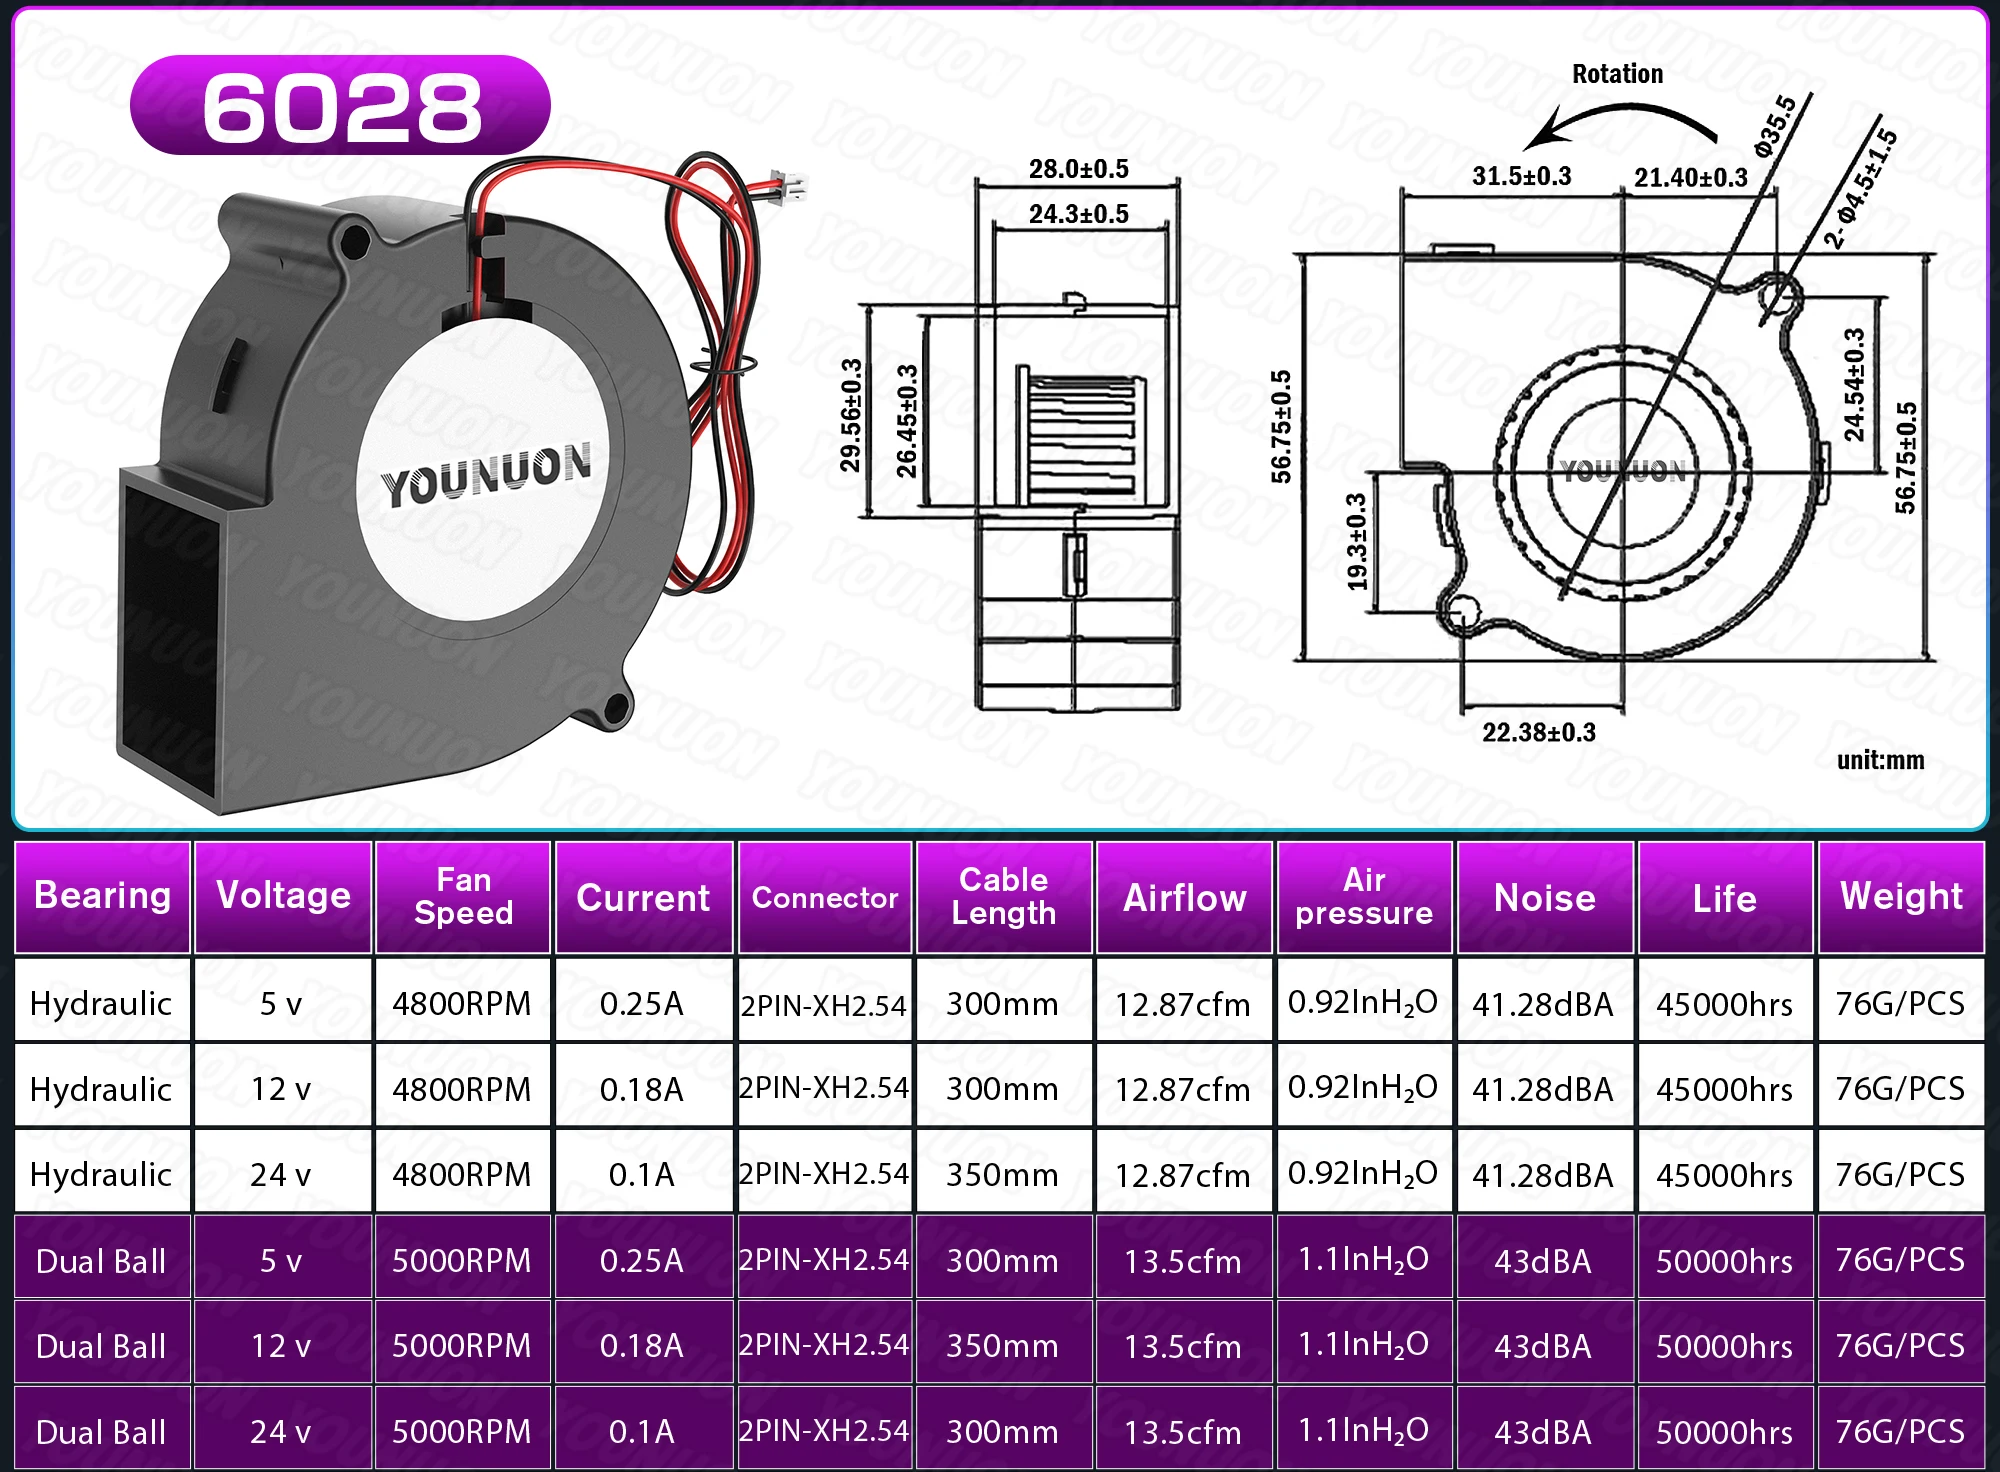This screenshot has width=2000, height=1472.
Task: Click the 350mm cable length in Hydraulic row
Action: tap(1003, 1174)
